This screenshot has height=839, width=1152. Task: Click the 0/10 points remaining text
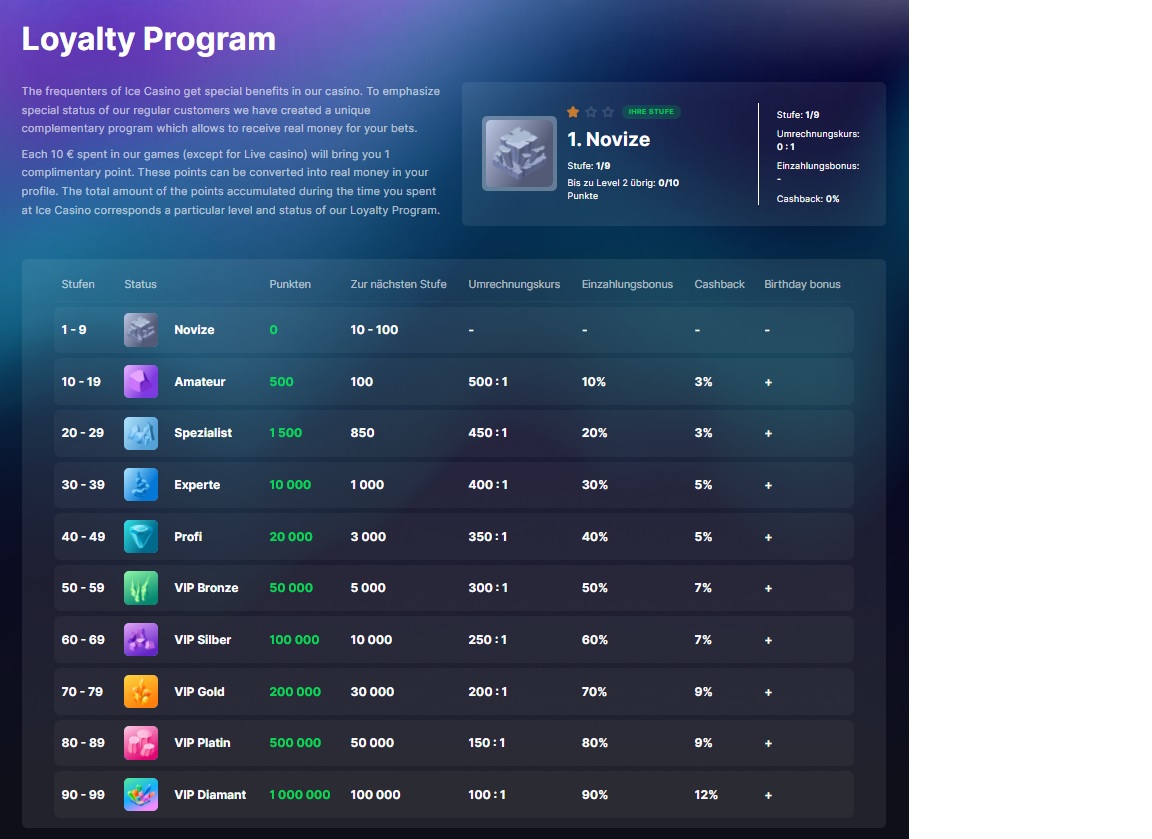point(669,182)
